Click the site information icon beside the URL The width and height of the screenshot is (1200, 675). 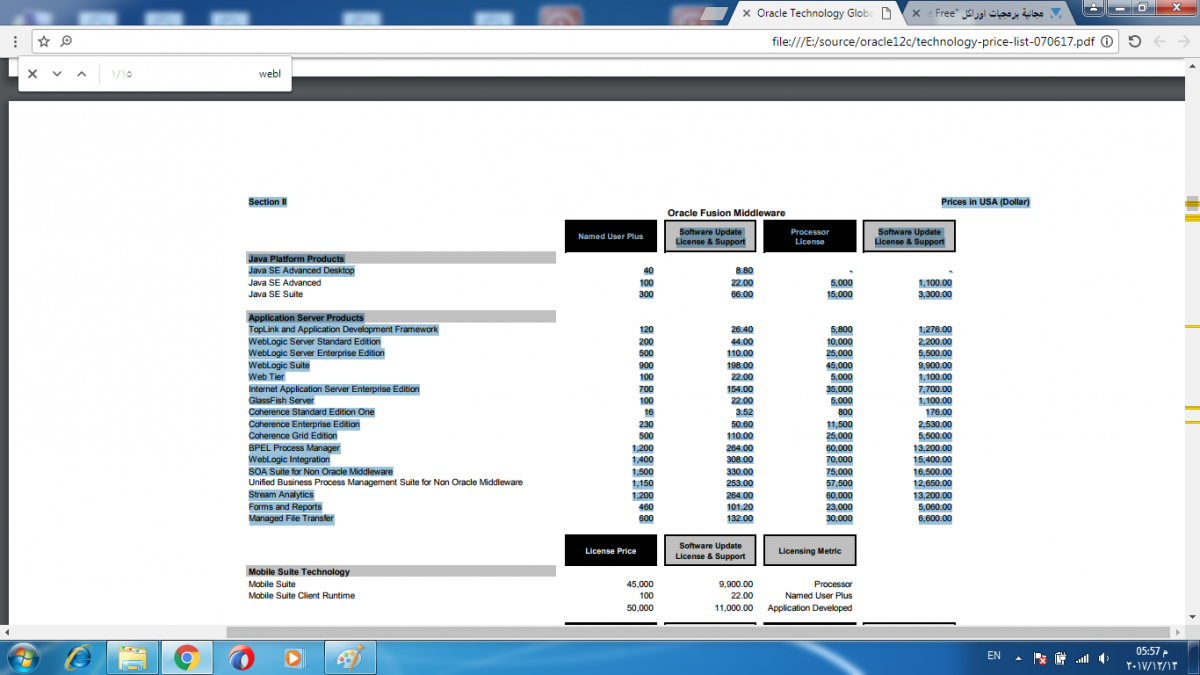tap(1107, 42)
